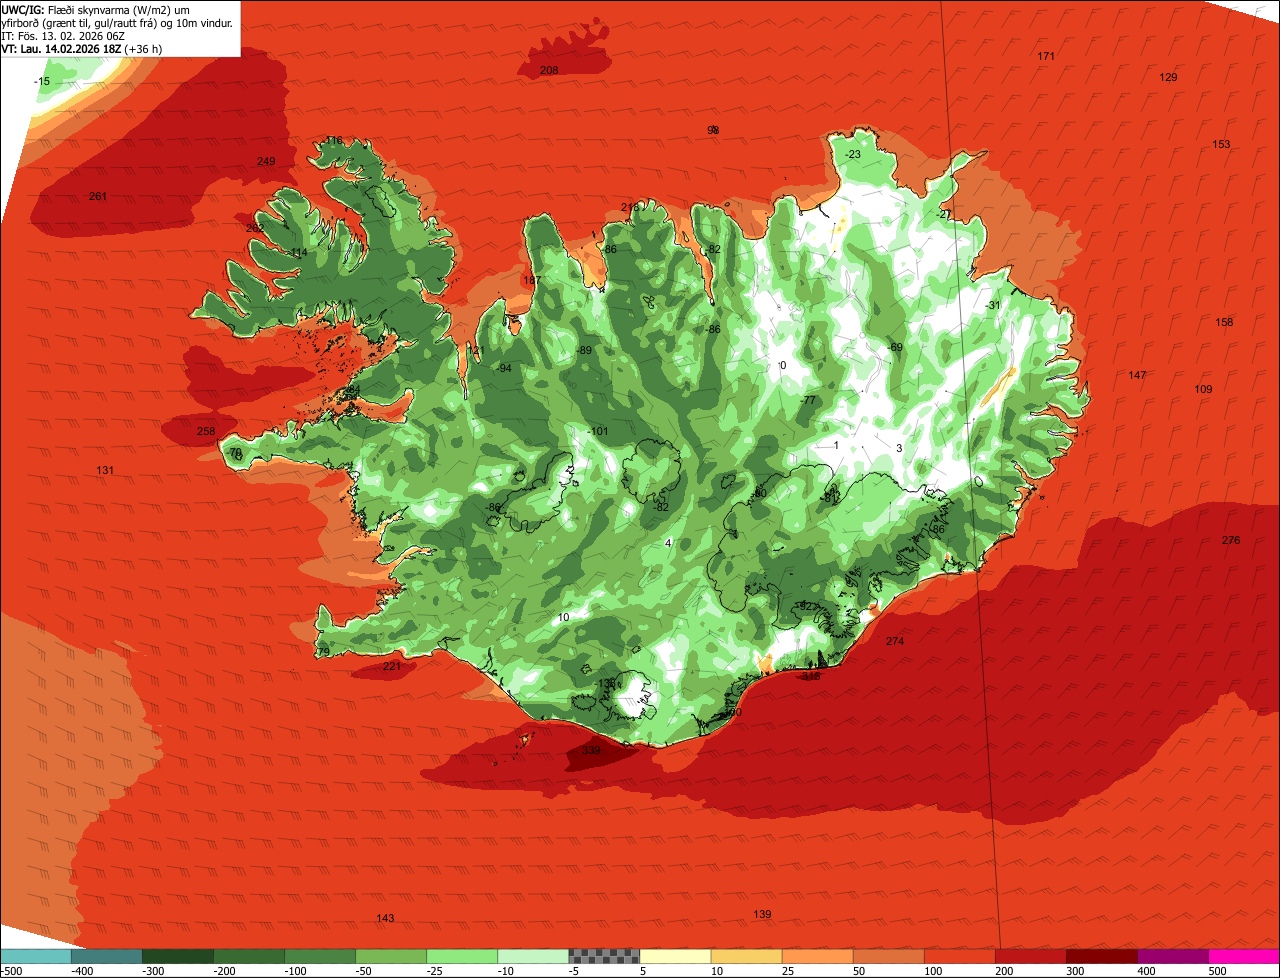Image resolution: width=1280 pixels, height=978 pixels.
Task: Select the purple legend swatch between 400 and 500
Action: [x=1173, y=956]
